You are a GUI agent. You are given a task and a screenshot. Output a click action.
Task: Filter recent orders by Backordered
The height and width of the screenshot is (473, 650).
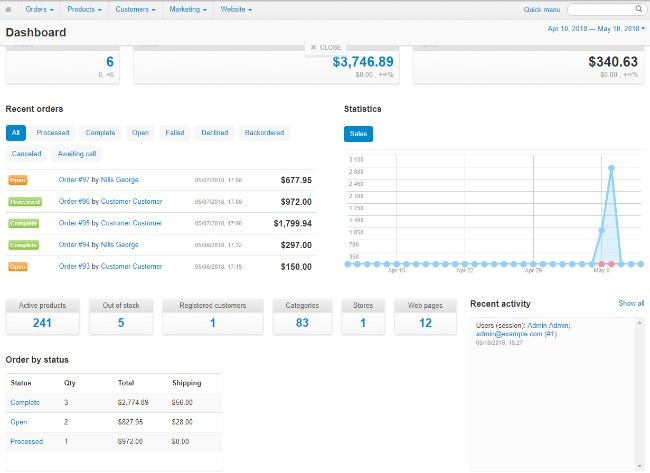264,132
